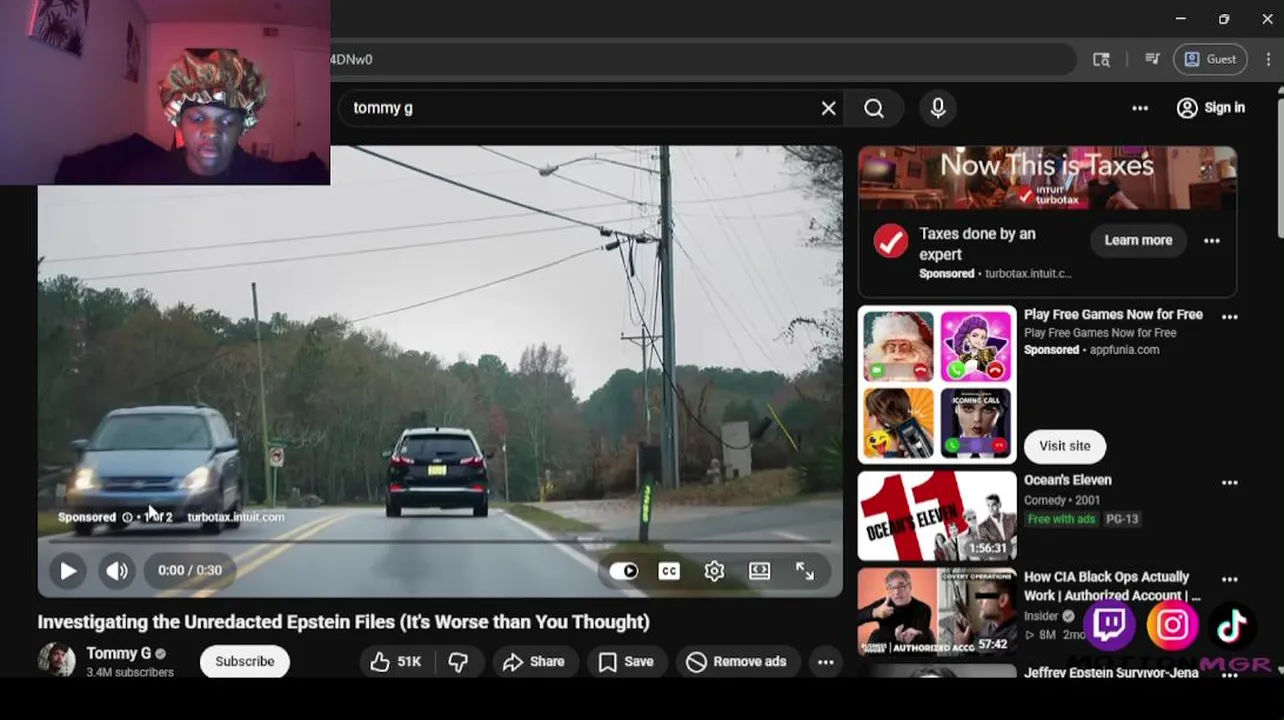
Task: Open the options menu for Ocean's Eleven
Action: coord(1230,483)
